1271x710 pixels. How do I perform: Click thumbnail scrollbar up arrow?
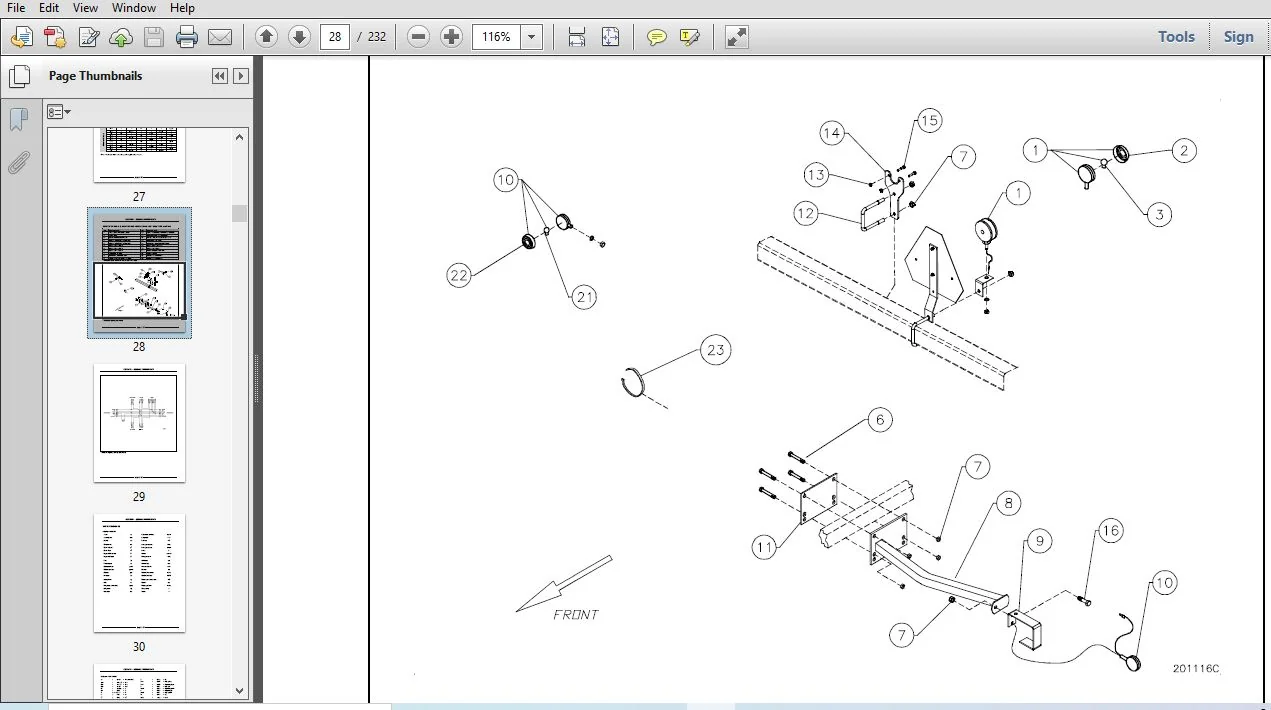coord(240,137)
